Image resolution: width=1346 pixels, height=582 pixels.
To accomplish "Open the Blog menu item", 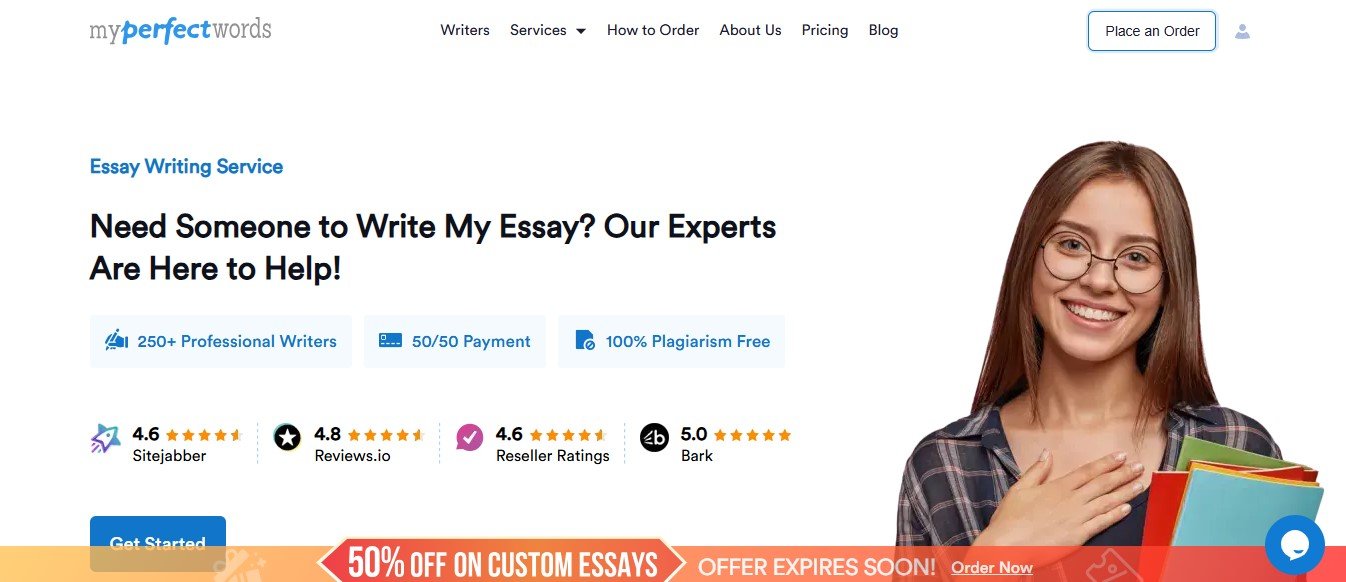I will (883, 30).
